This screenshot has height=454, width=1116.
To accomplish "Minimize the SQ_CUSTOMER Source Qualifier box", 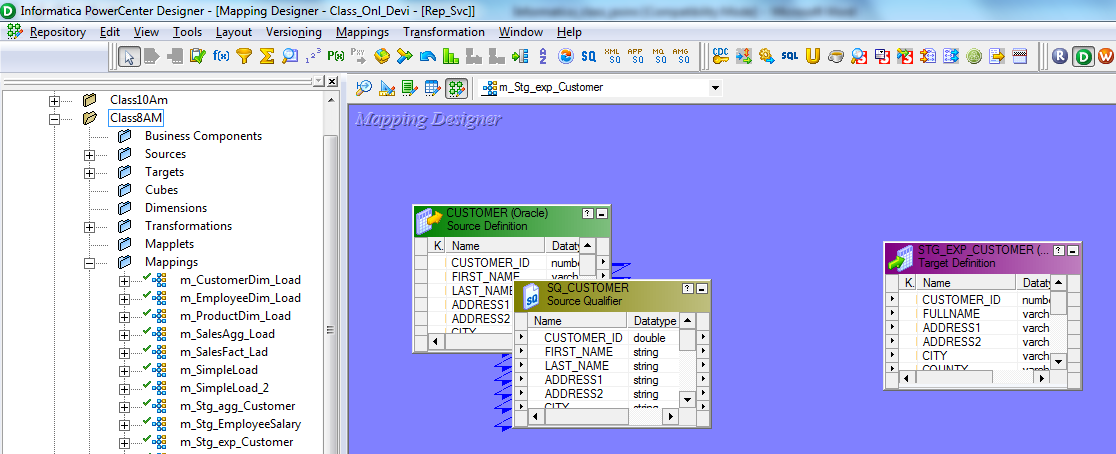I will click(x=702, y=288).
